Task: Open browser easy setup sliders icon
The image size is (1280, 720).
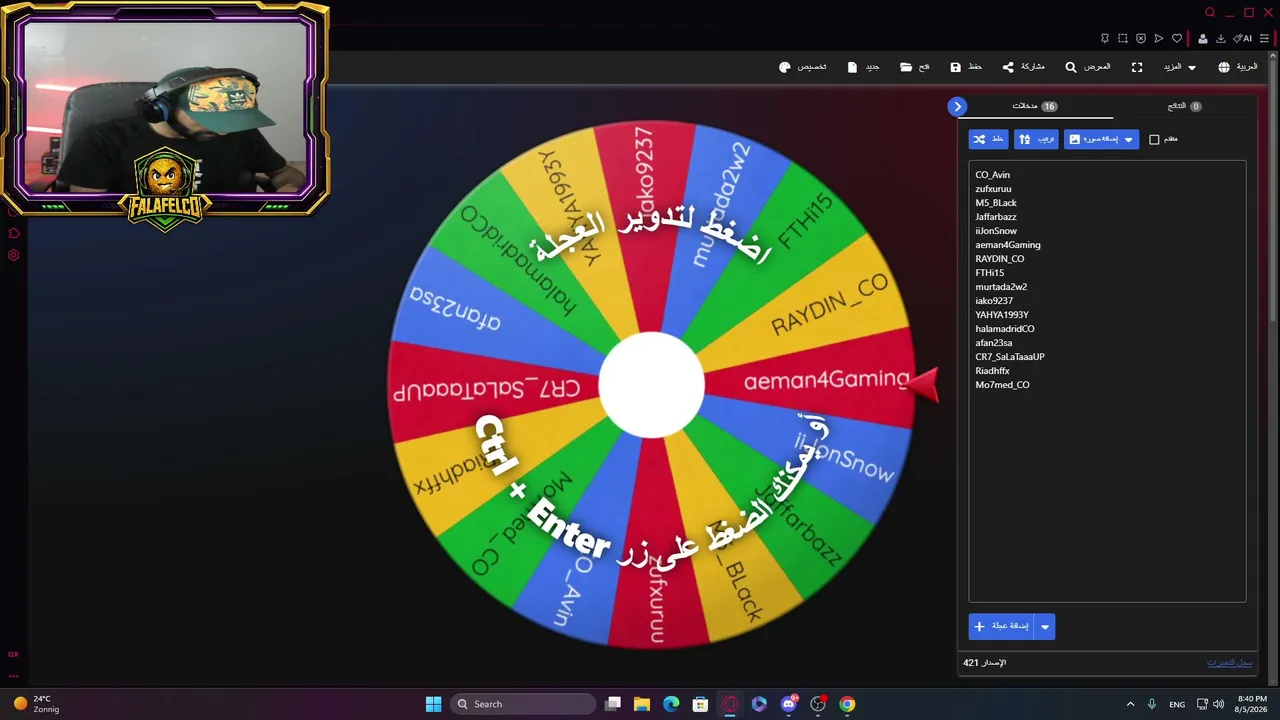Action: pyautogui.click(x=1265, y=39)
